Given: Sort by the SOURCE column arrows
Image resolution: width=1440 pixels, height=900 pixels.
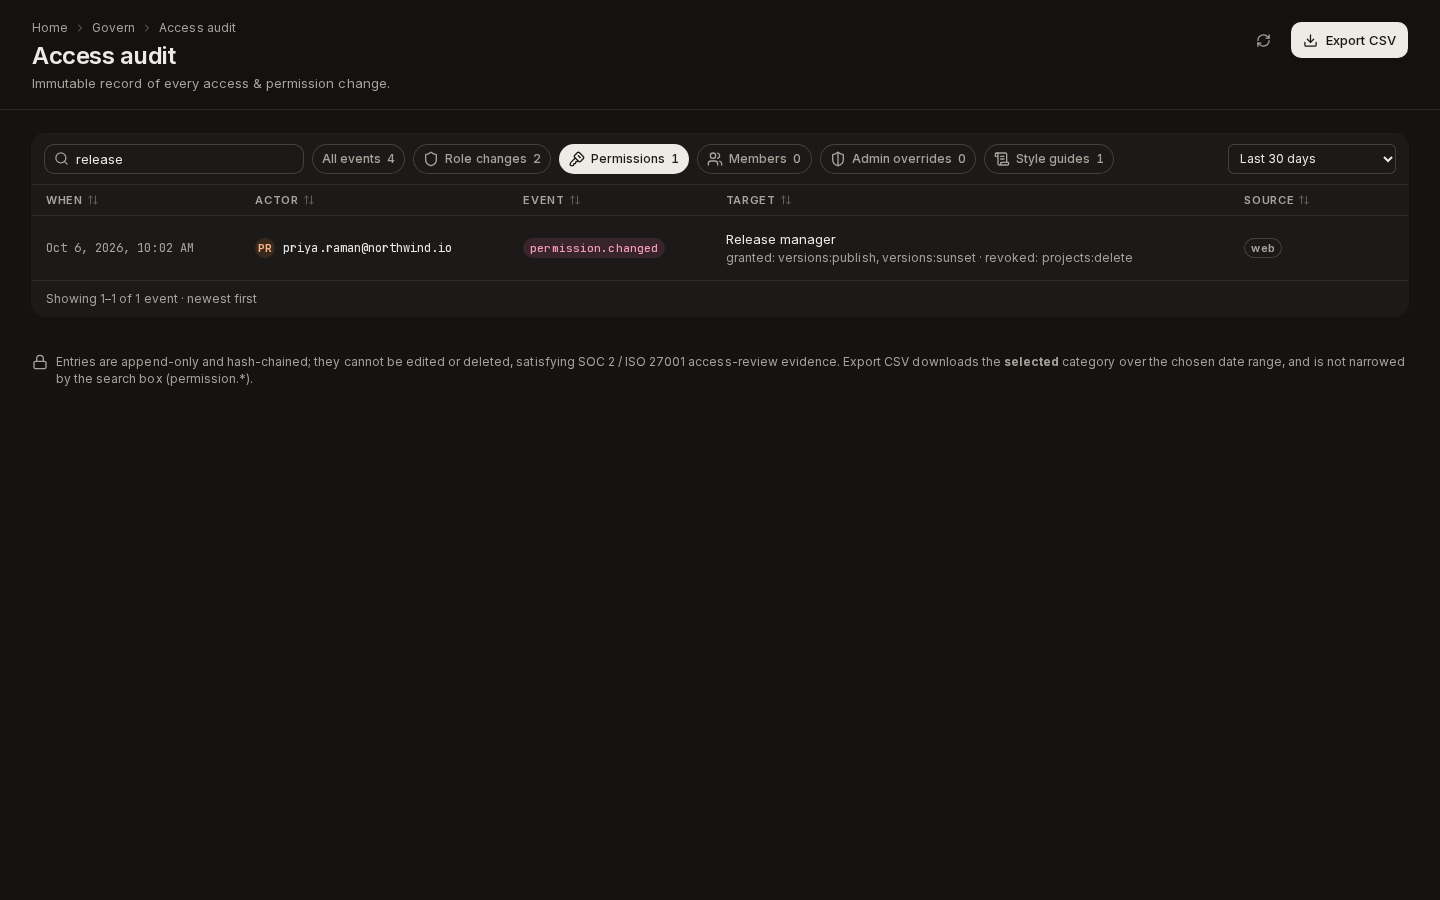Looking at the screenshot, I should pos(1304,200).
